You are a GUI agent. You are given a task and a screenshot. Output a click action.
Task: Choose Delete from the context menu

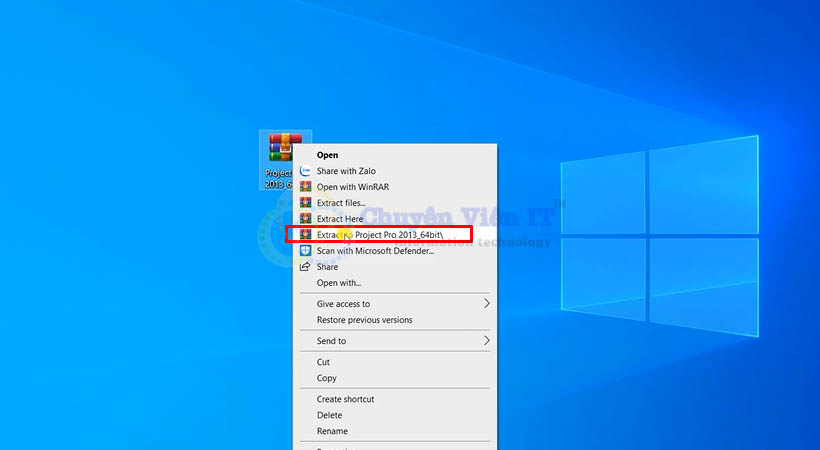point(329,415)
